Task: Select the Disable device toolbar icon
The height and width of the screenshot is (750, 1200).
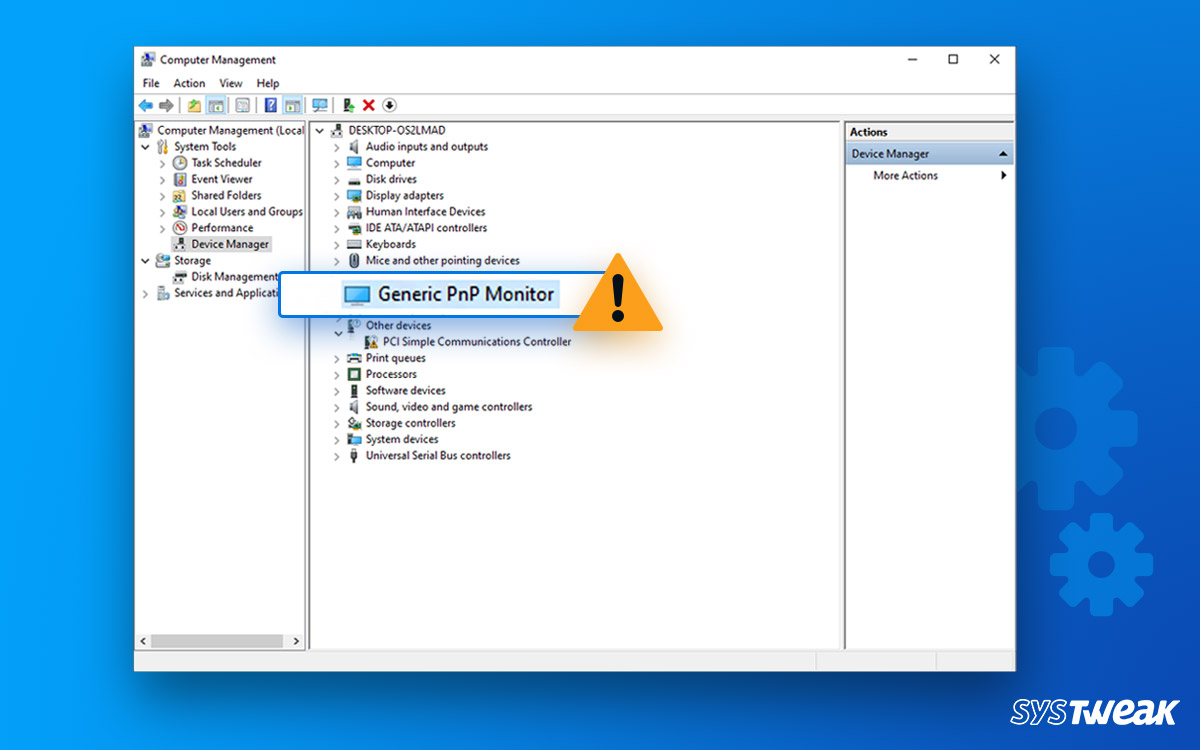Action: click(x=389, y=104)
